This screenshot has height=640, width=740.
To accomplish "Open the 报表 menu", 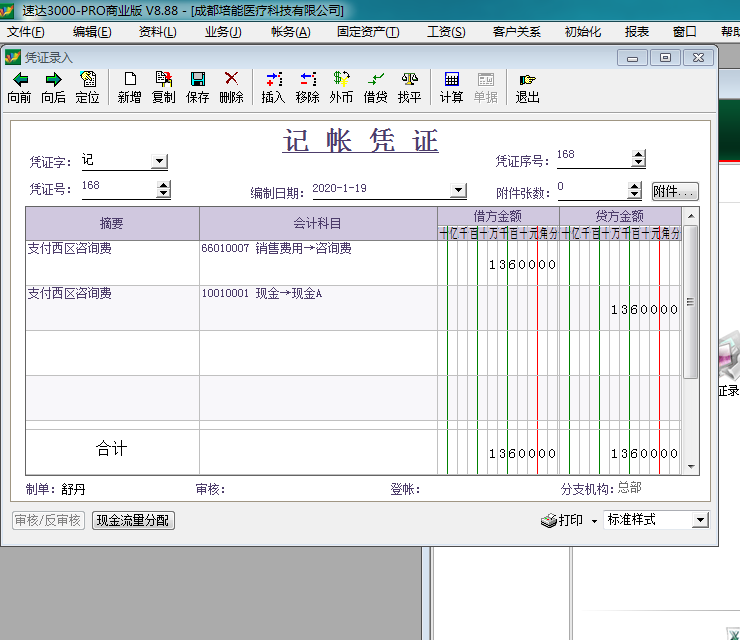I will [x=636, y=32].
